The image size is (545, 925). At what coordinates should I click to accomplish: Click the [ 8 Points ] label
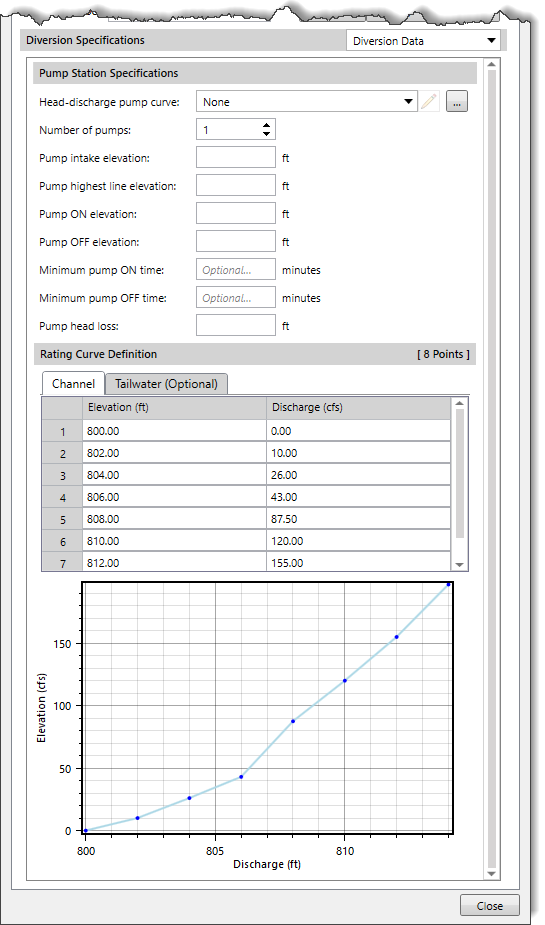click(x=443, y=354)
